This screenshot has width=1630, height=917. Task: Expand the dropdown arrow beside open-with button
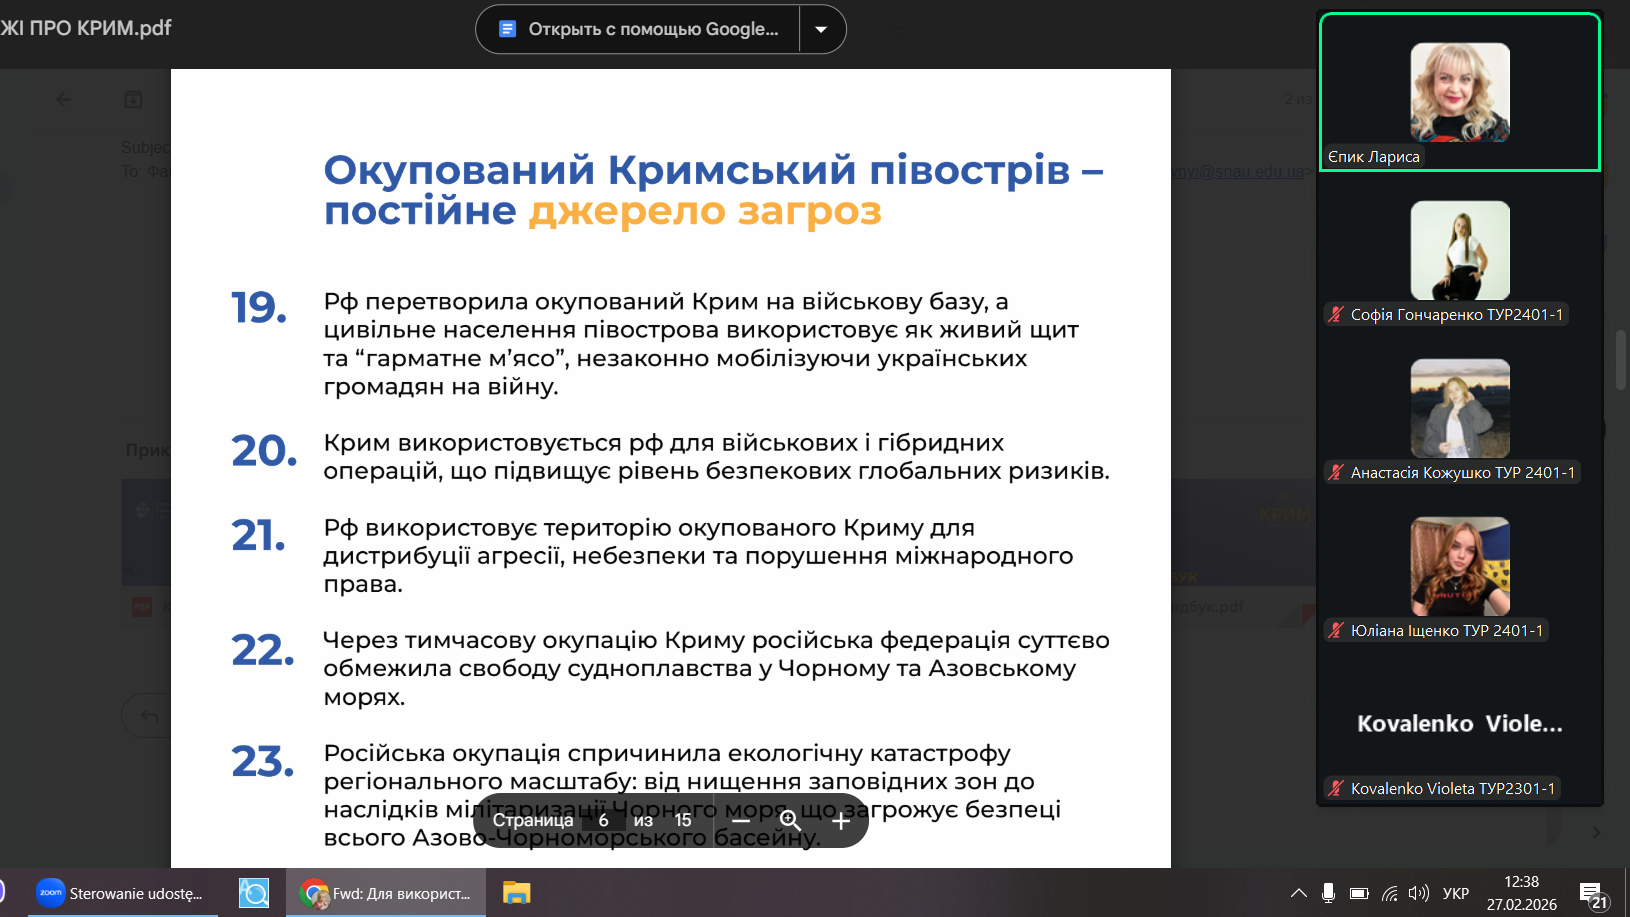pyautogui.click(x=821, y=29)
